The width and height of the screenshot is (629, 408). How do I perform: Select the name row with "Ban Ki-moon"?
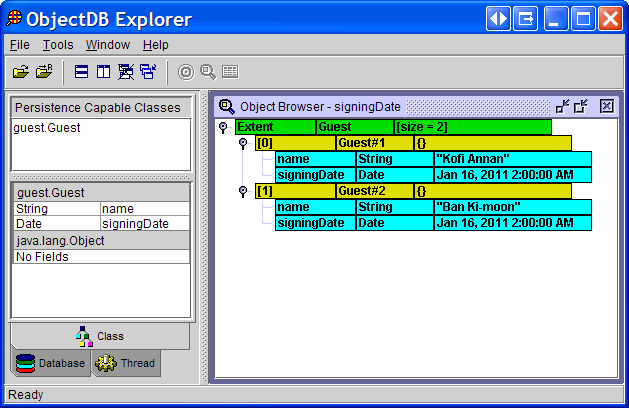[x=433, y=207]
